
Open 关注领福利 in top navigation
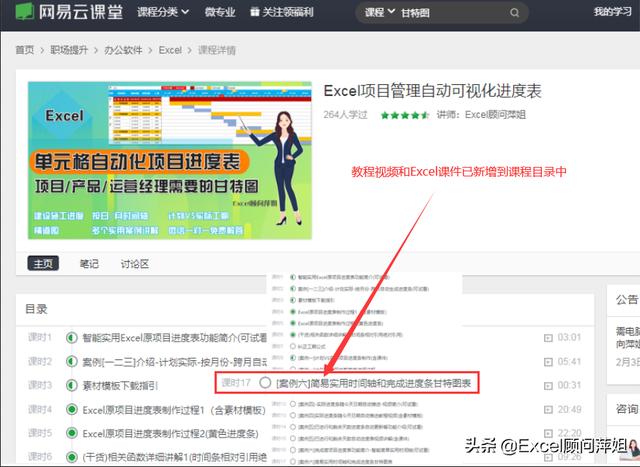click(x=287, y=12)
